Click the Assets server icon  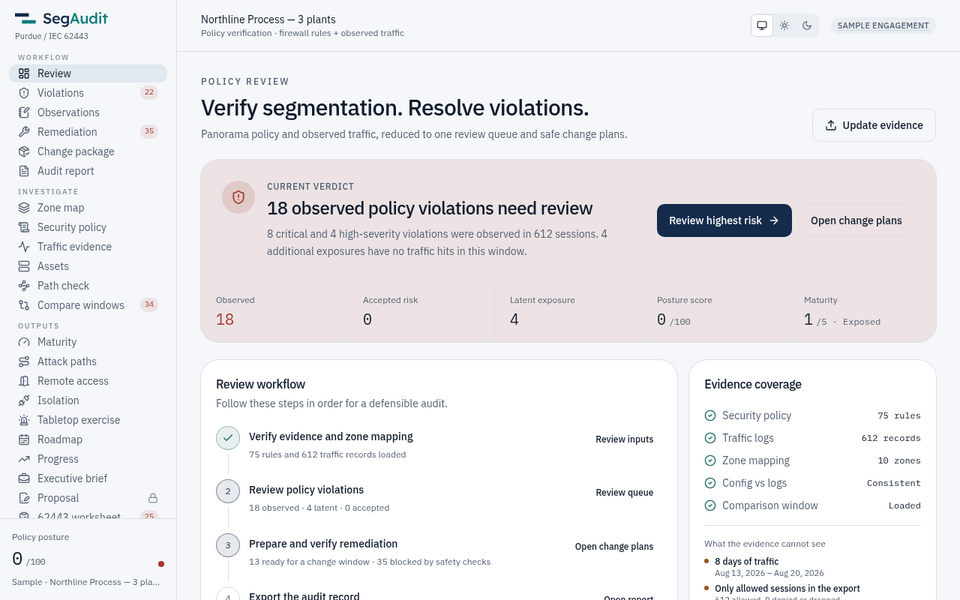click(x=24, y=267)
